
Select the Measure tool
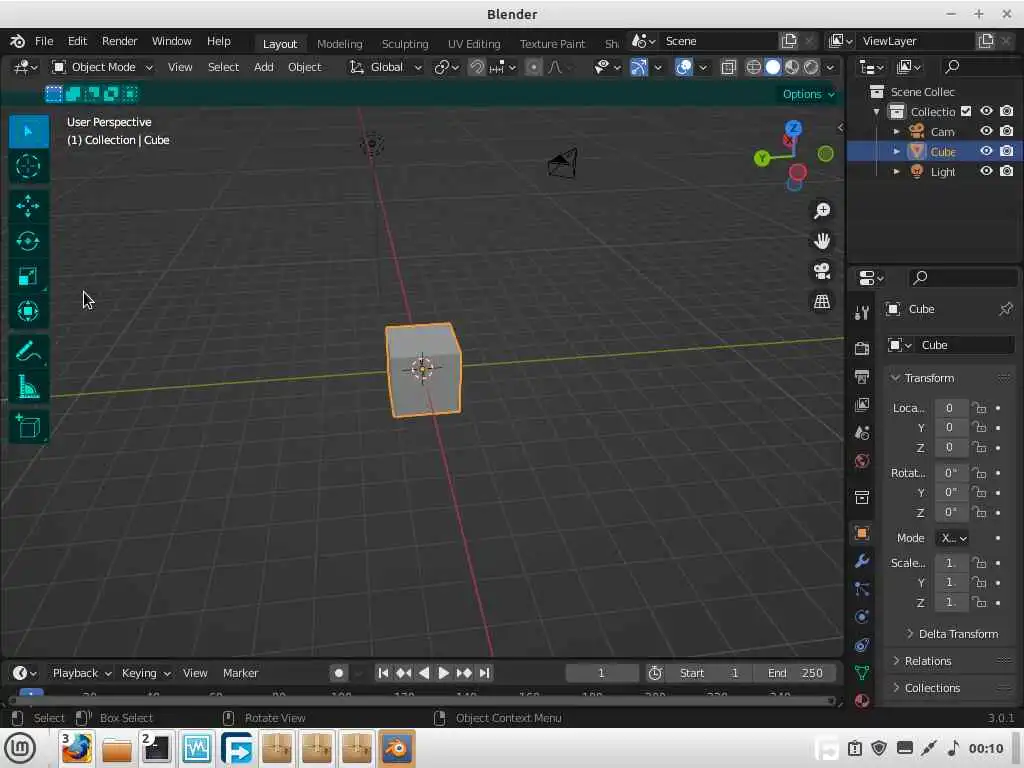(x=28, y=387)
